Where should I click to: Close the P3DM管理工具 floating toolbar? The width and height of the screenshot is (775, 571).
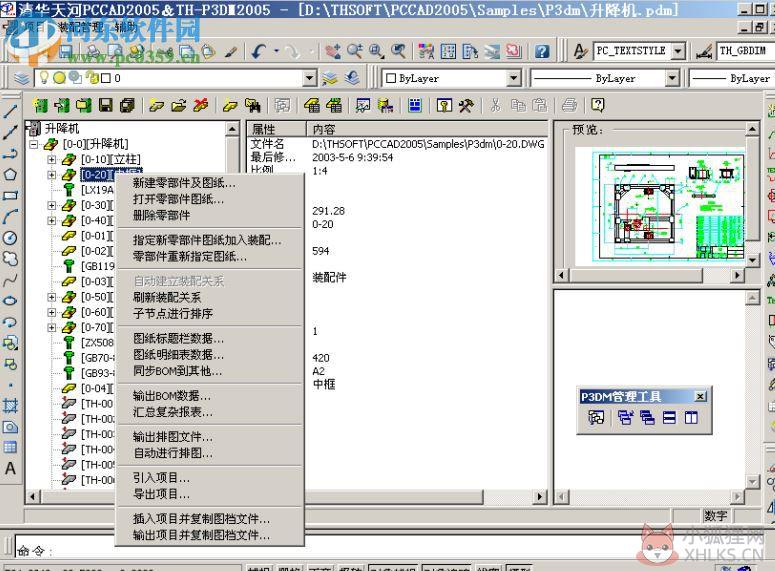pyautogui.click(x=700, y=396)
